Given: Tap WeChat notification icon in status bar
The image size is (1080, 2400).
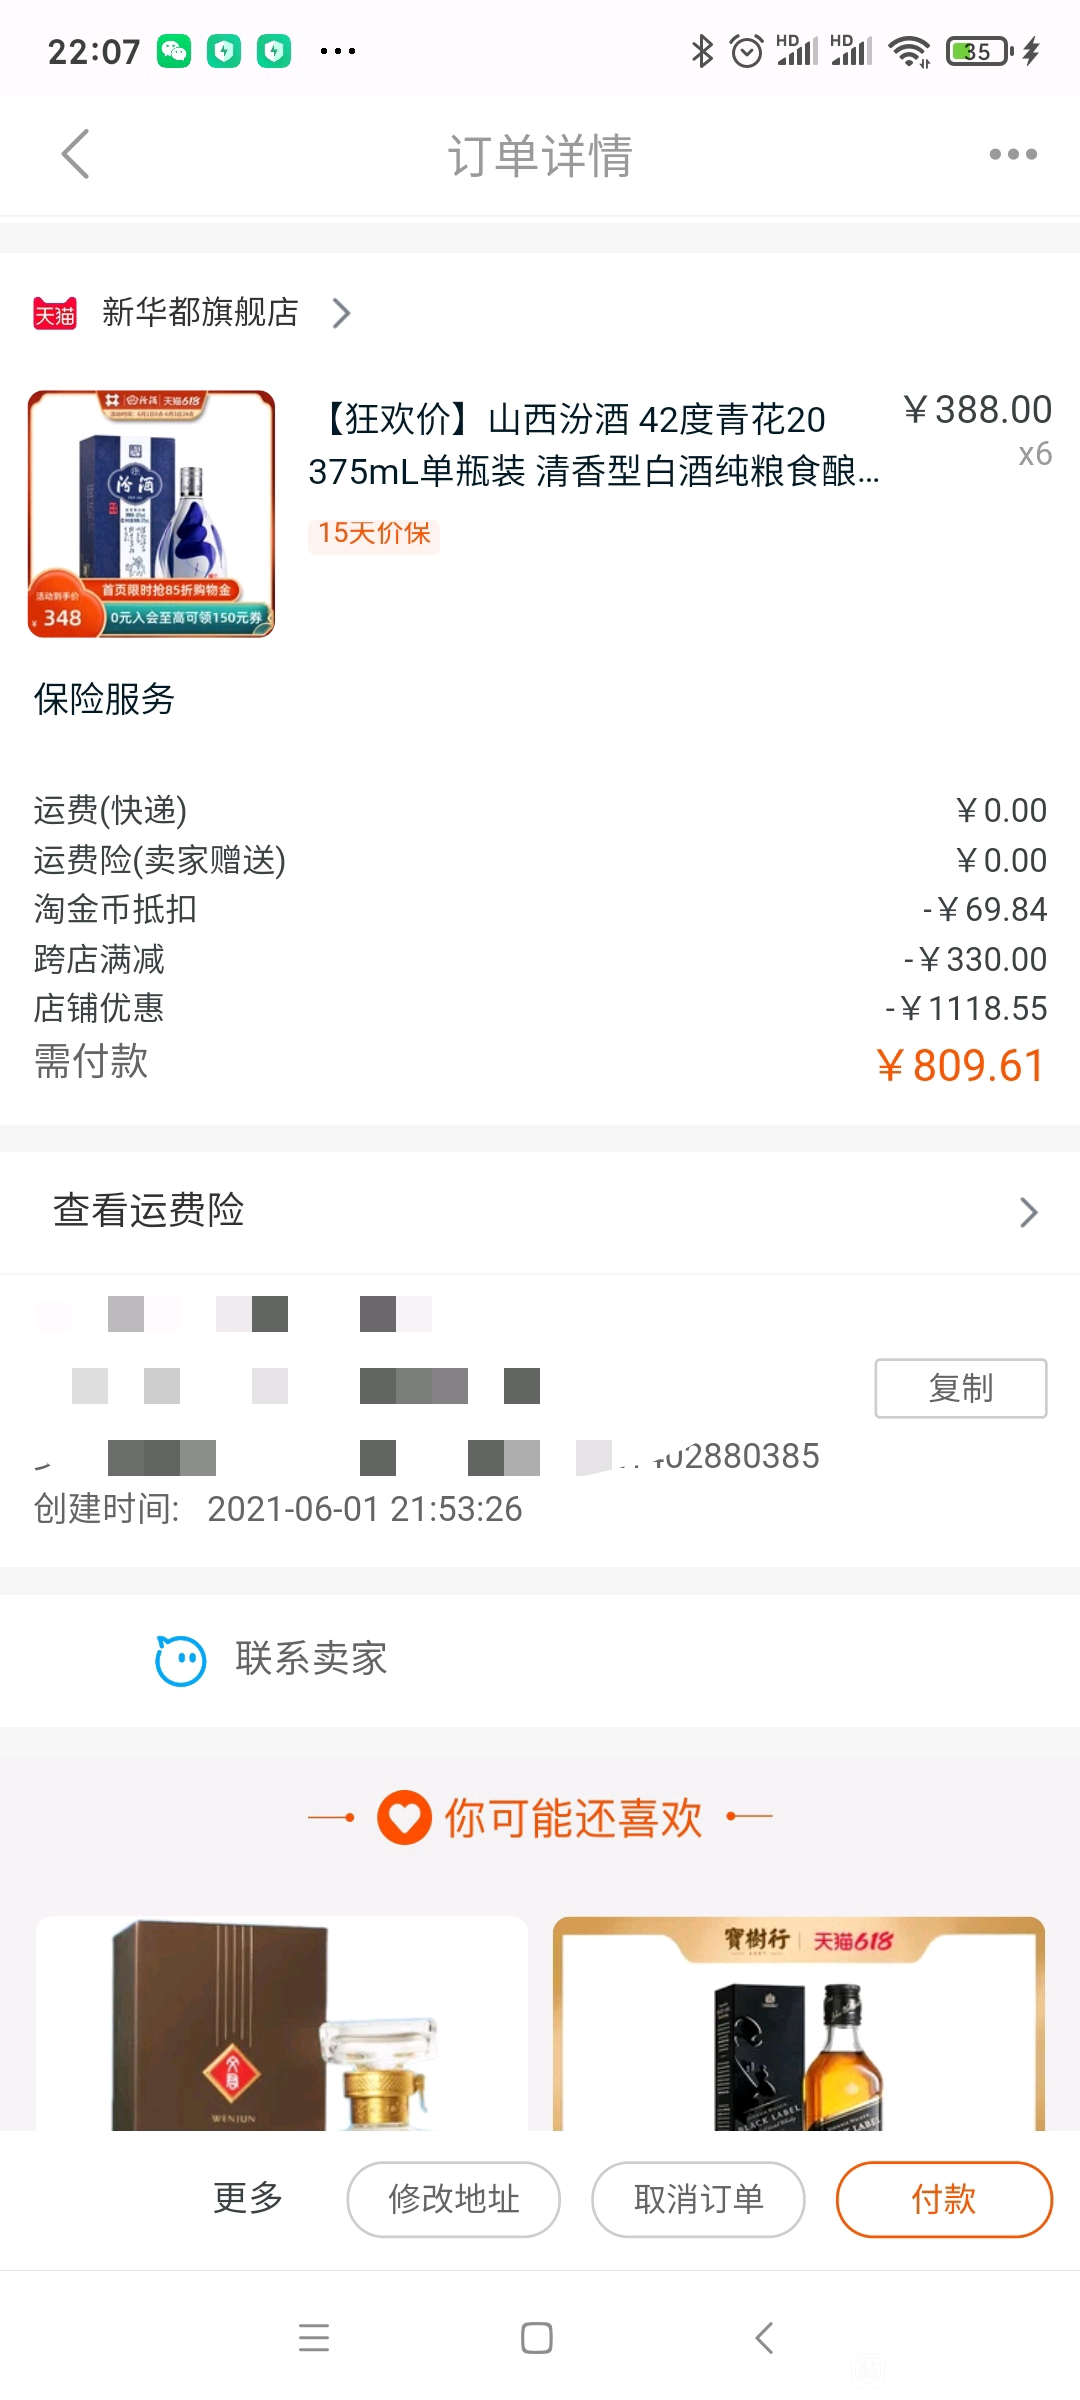Looking at the screenshot, I should pos(174,51).
